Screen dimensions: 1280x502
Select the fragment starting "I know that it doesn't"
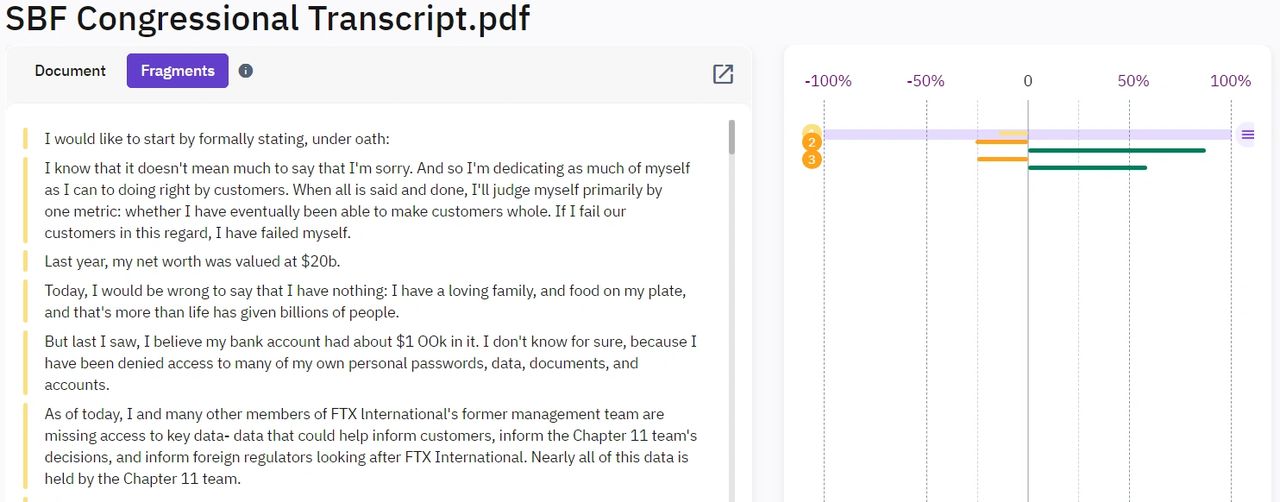point(367,200)
